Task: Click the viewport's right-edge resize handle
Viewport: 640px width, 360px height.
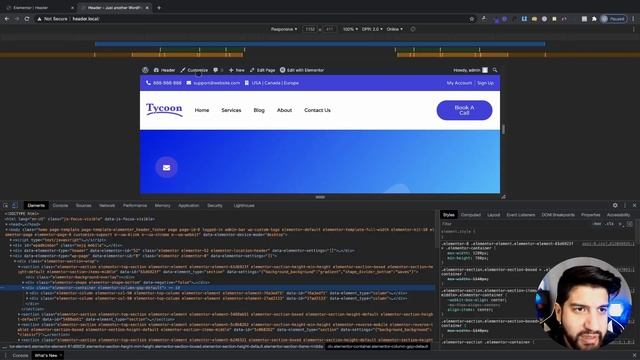Action: pyautogui.click(x=503, y=129)
